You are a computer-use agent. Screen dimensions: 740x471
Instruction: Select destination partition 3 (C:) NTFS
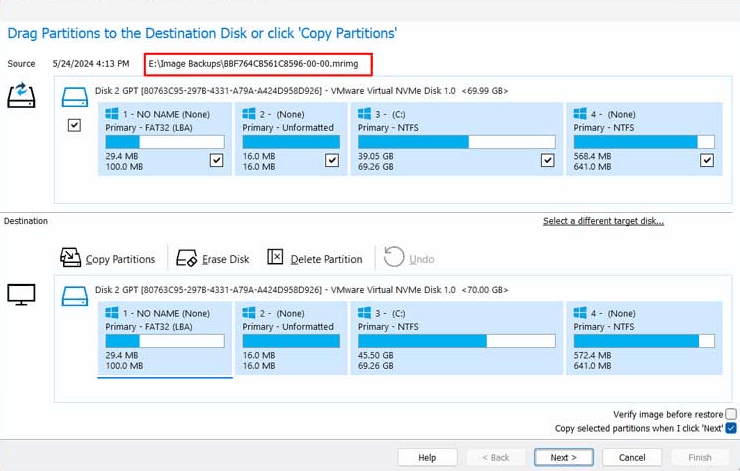456,338
